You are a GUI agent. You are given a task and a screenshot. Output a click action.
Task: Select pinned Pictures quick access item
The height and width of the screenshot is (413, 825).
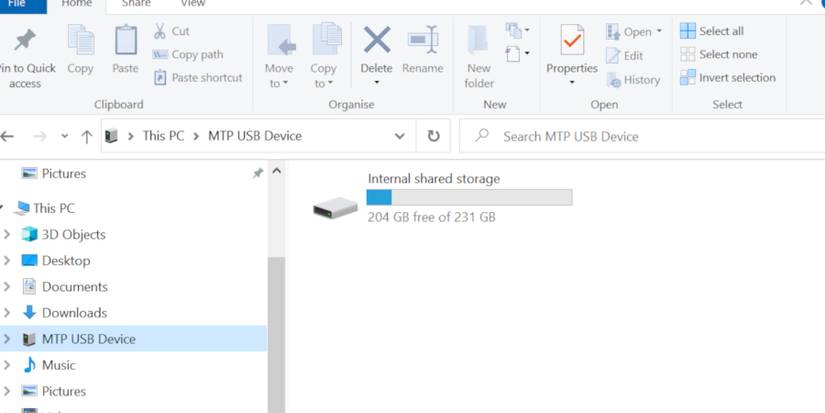(64, 174)
